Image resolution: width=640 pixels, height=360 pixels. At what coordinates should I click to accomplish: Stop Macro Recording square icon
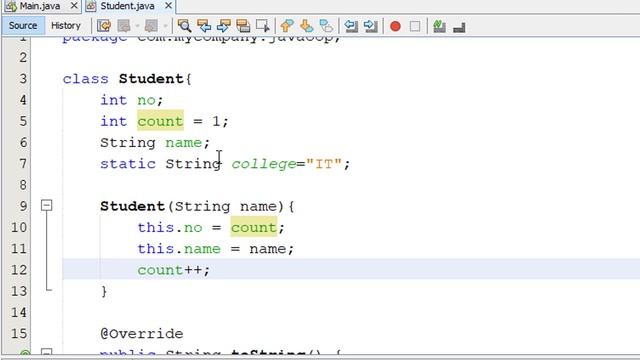[x=415, y=27]
